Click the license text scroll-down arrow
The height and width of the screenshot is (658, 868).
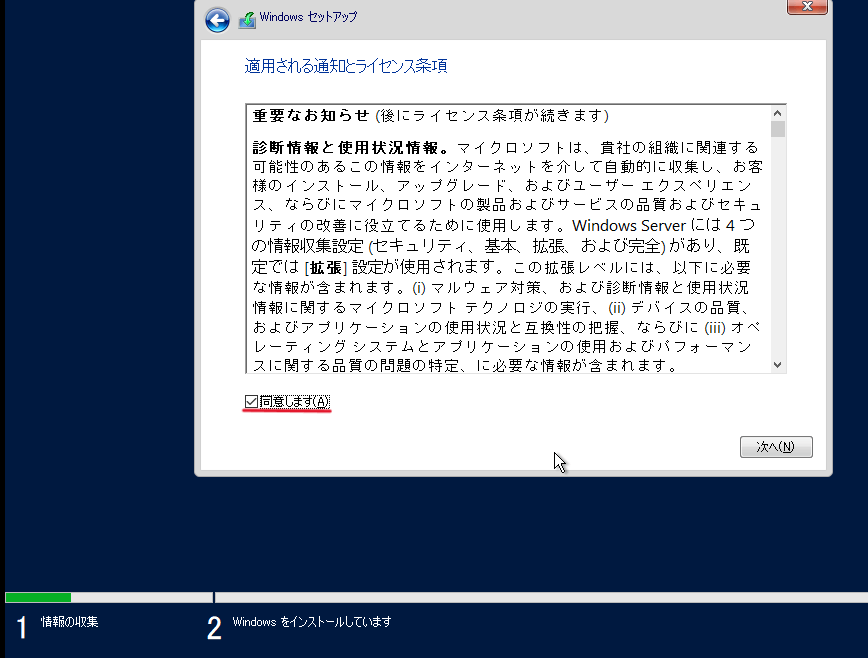click(x=777, y=365)
